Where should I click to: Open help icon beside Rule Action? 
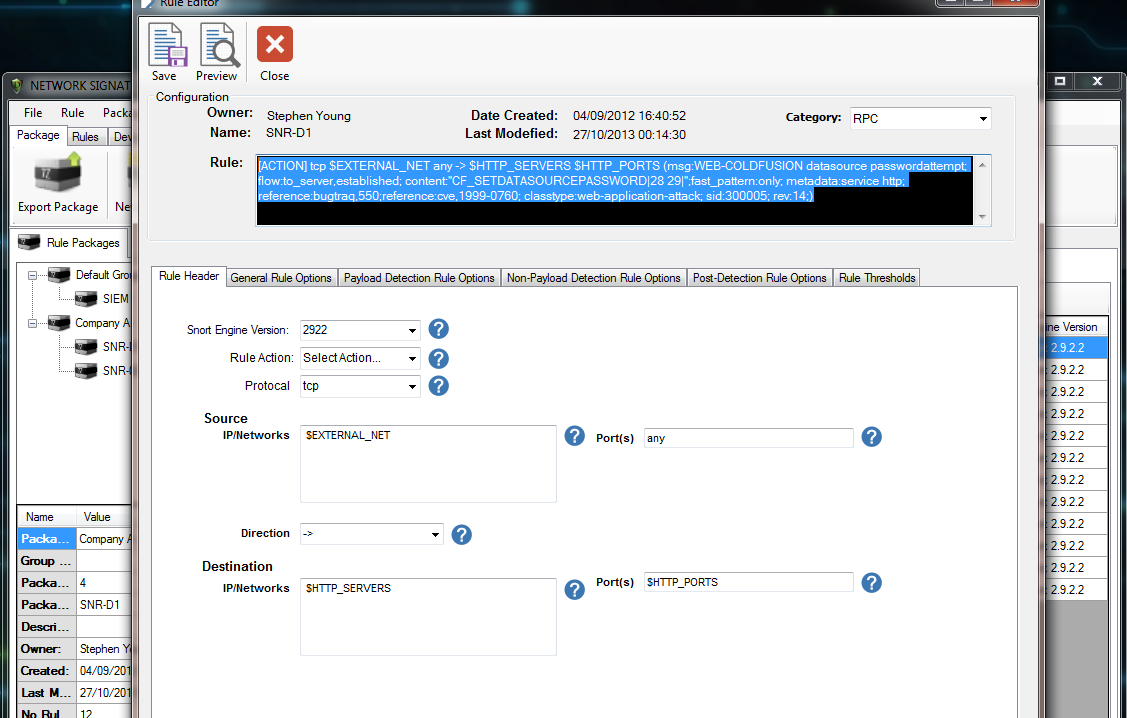click(x=438, y=359)
